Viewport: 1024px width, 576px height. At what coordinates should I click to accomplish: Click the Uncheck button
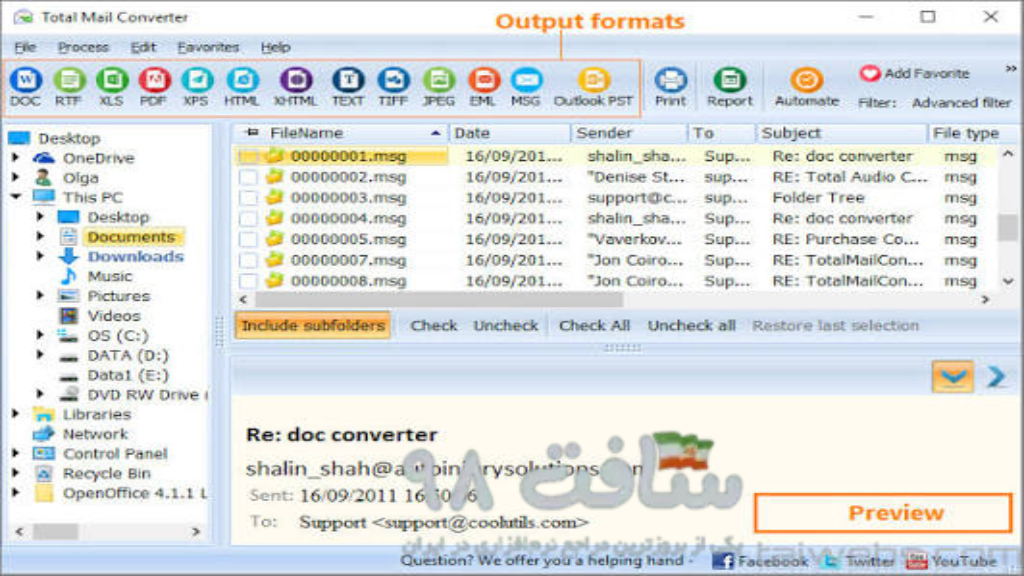pyautogui.click(x=506, y=325)
